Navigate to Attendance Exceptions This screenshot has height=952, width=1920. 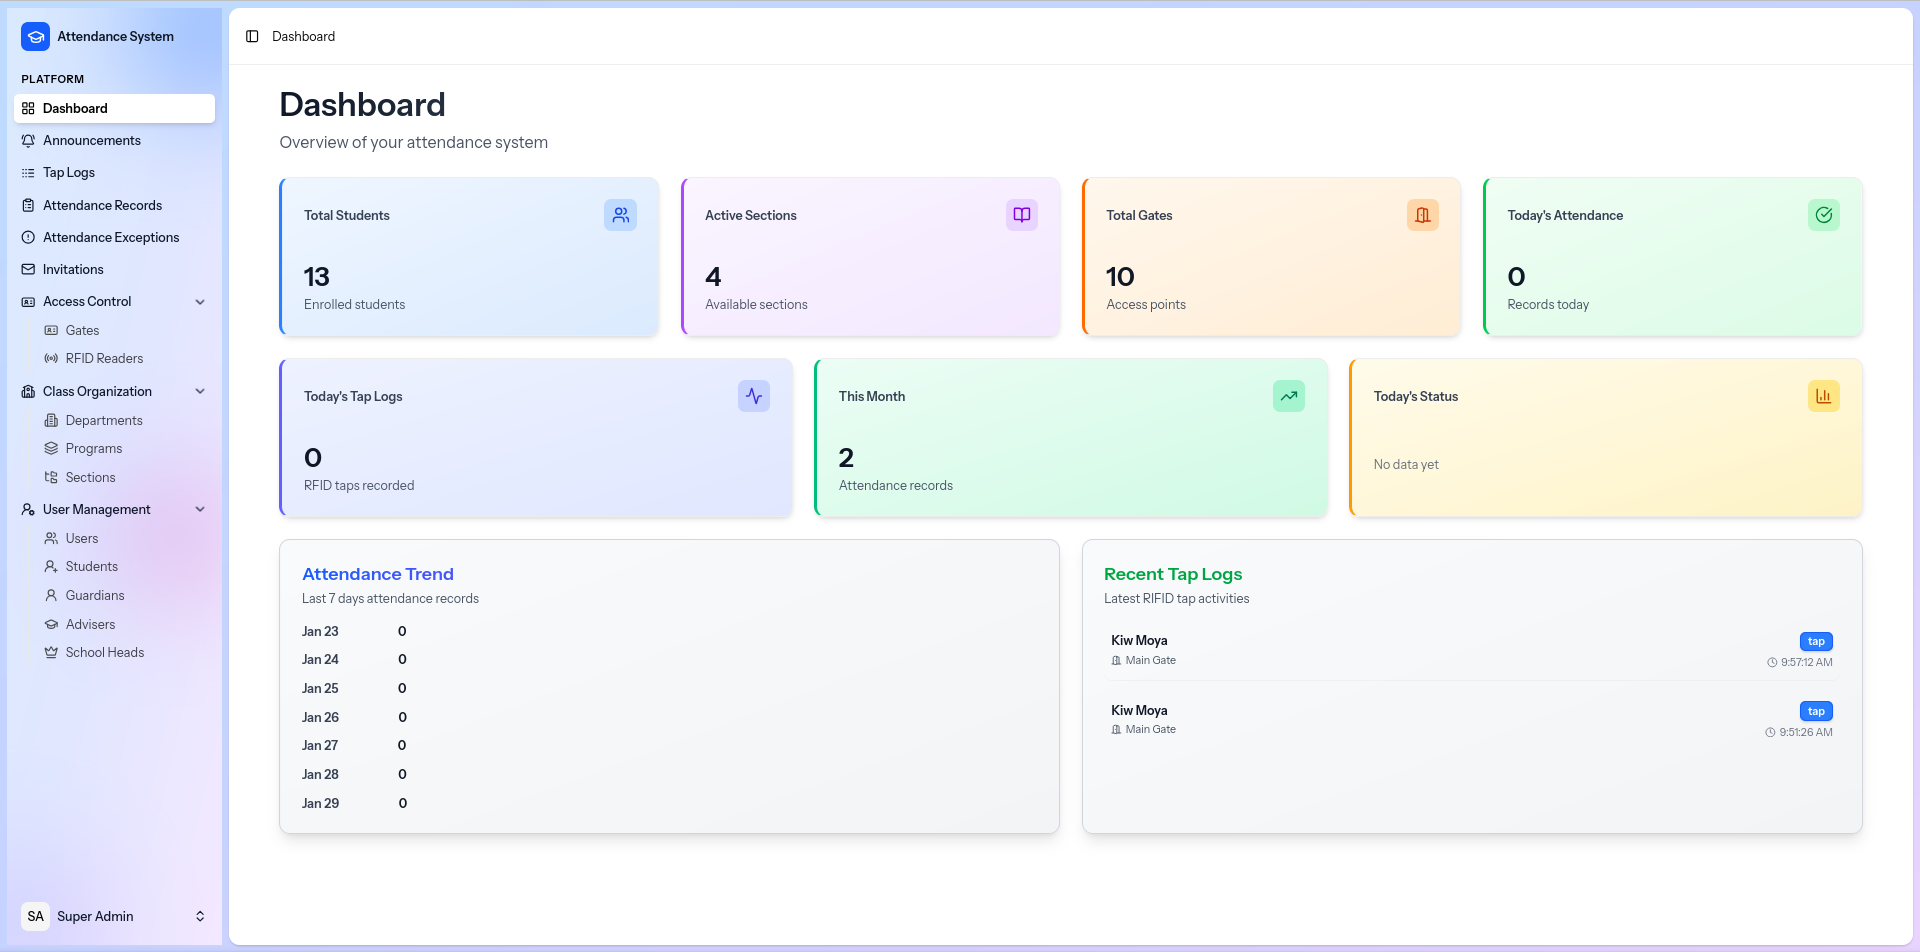click(x=111, y=238)
